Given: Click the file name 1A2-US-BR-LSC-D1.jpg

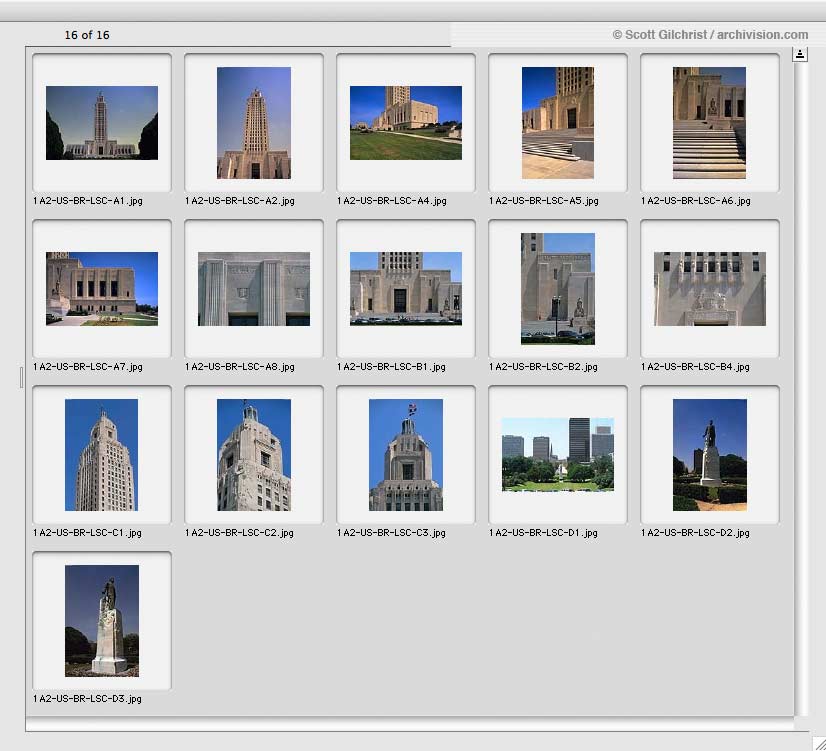Looking at the screenshot, I should 543,532.
